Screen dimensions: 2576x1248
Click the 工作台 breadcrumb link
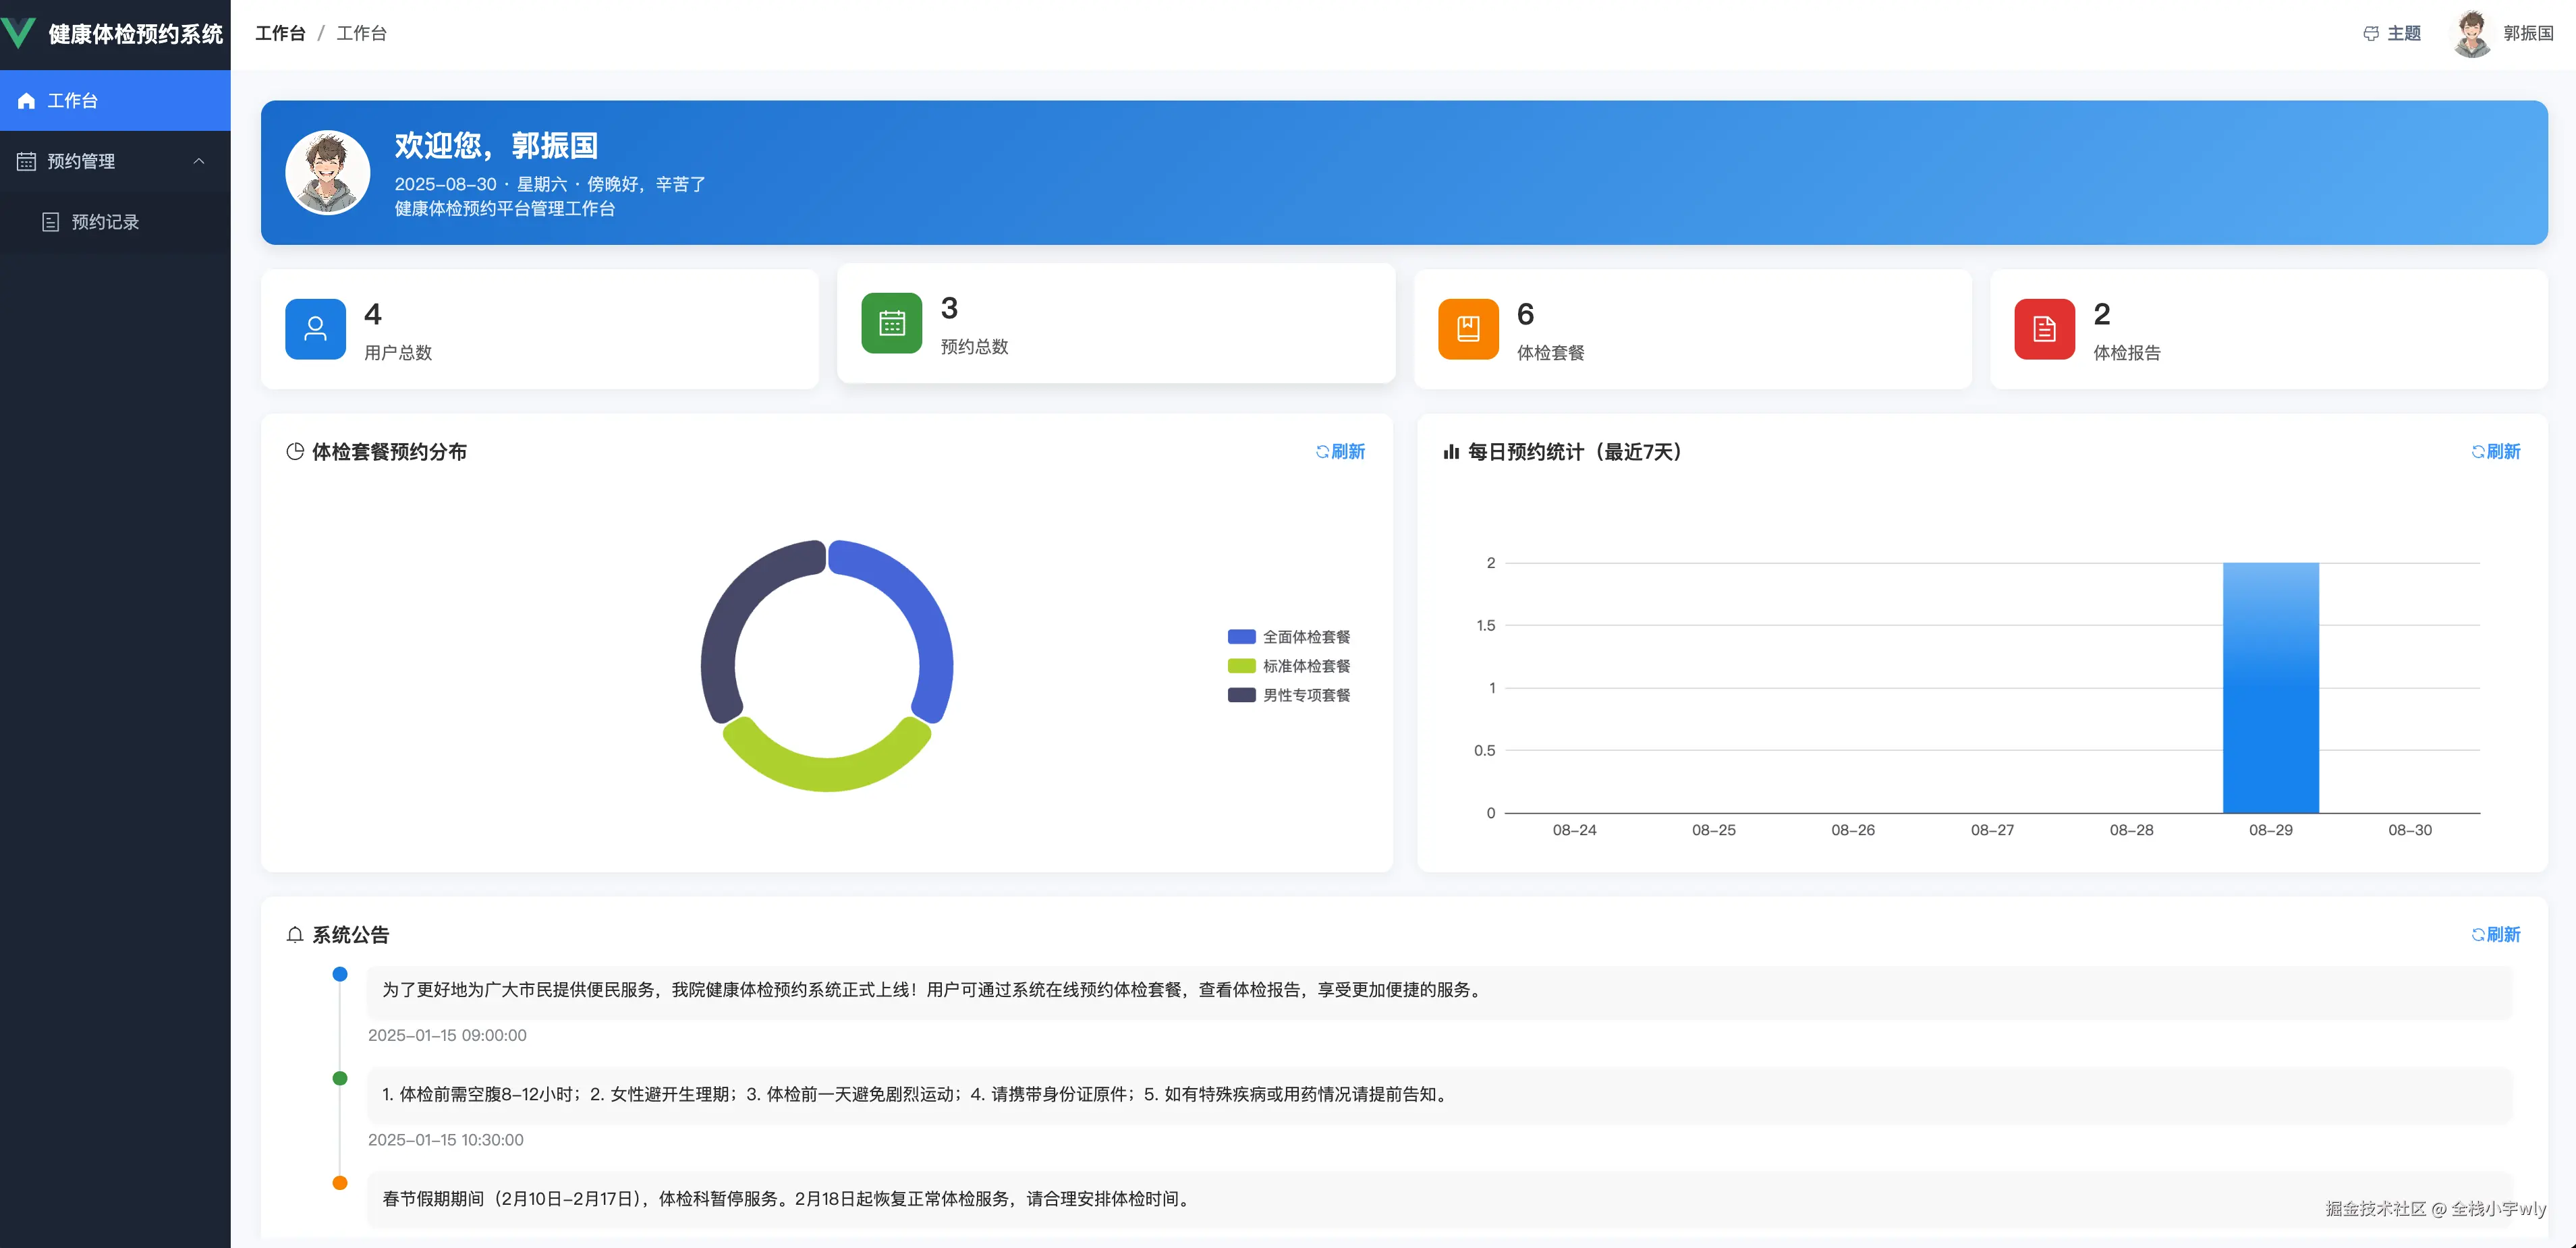coord(280,33)
